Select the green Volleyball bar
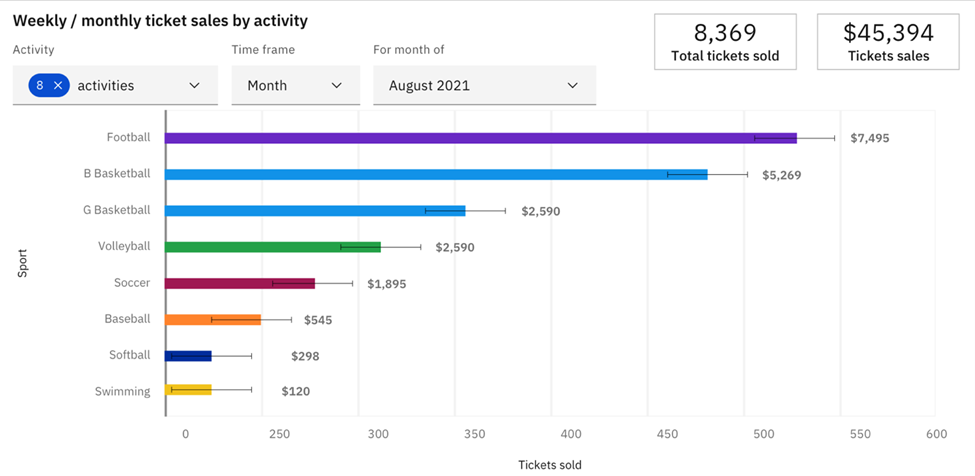This screenshot has width=975, height=476. (272, 247)
